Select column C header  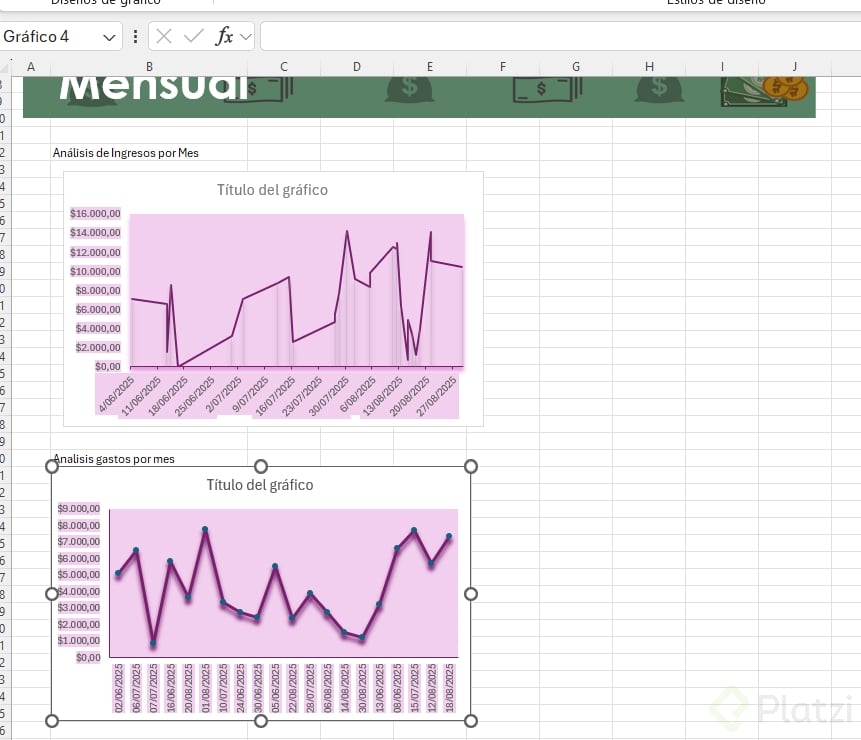284,66
